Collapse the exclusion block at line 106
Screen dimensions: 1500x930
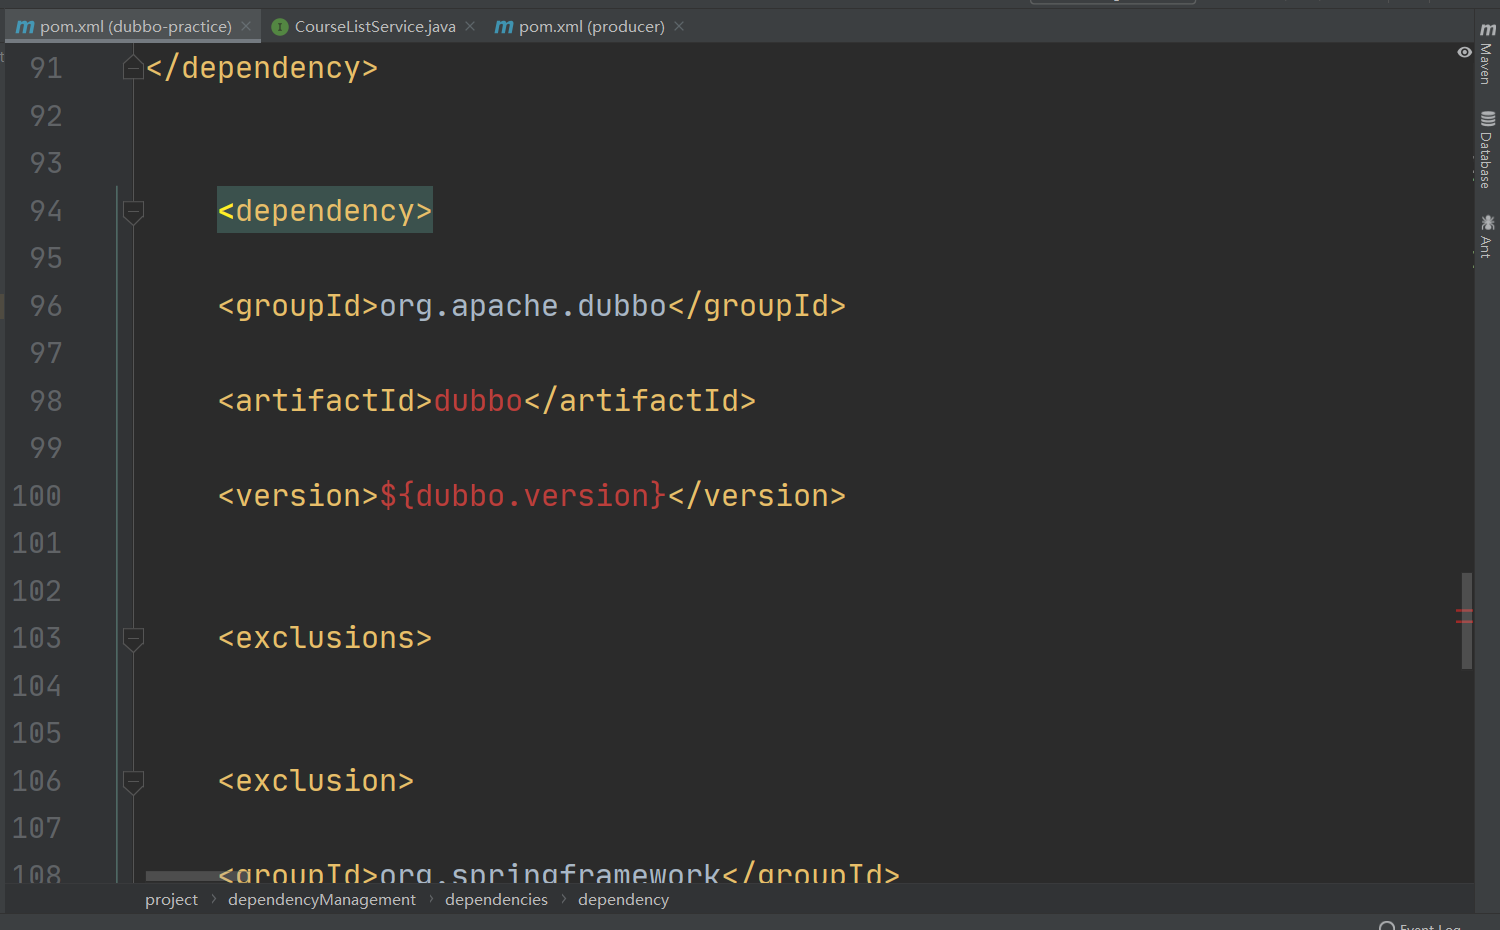133,781
